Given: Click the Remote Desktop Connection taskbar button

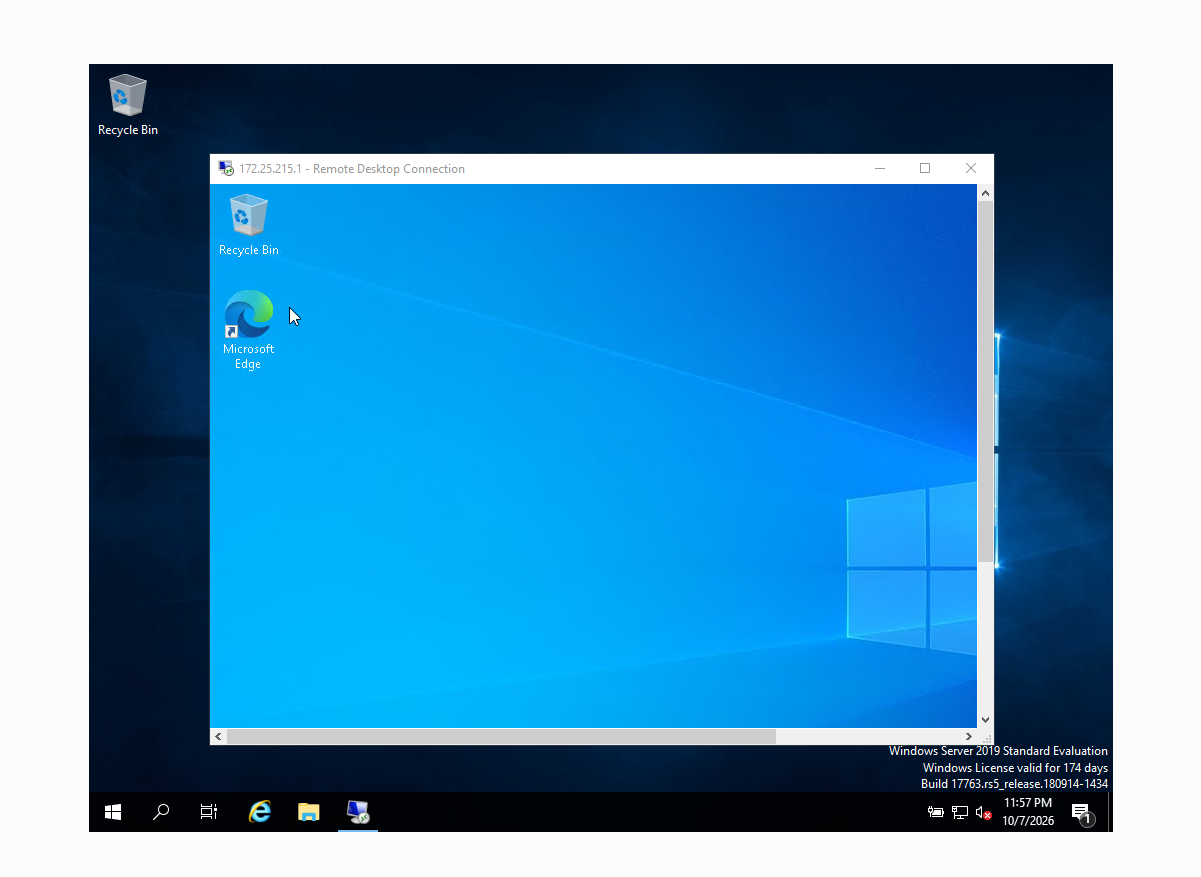Looking at the screenshot, I should point(358,812).
